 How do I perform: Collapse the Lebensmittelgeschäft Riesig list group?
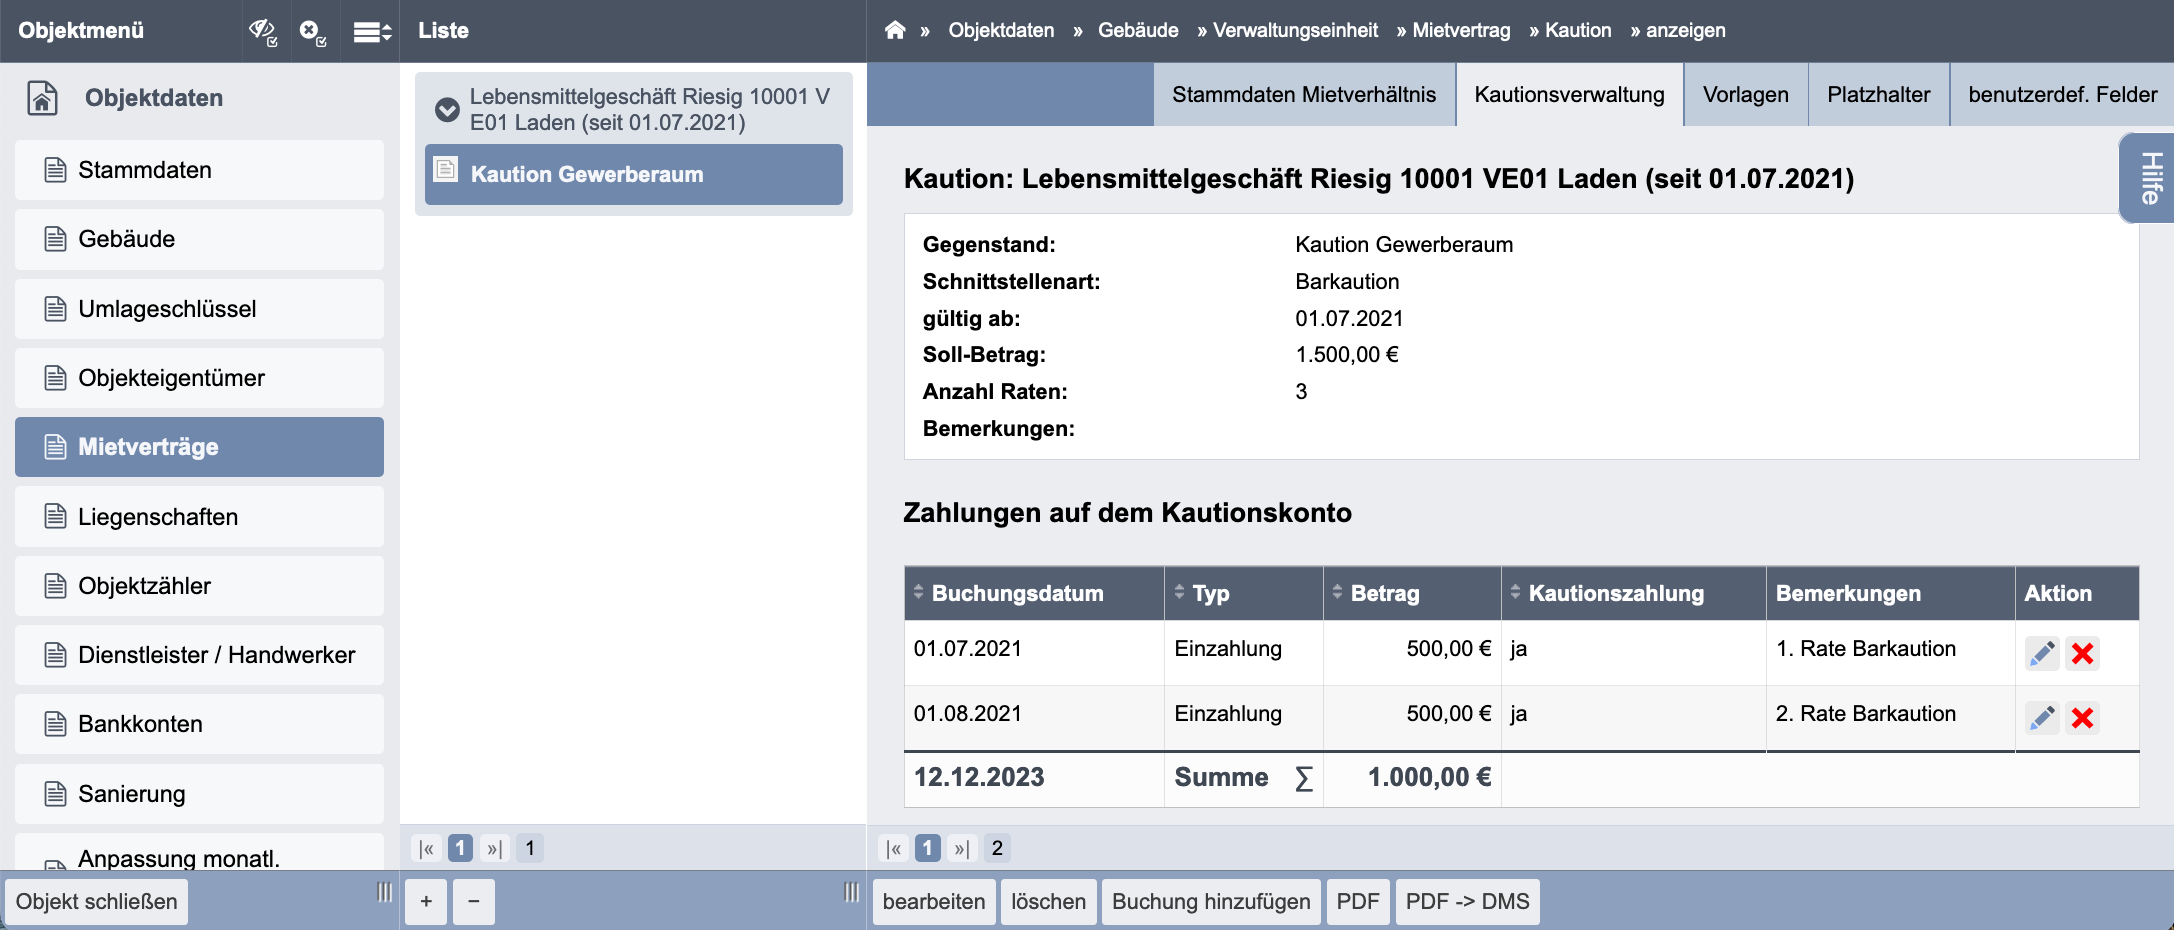[447, 109]
